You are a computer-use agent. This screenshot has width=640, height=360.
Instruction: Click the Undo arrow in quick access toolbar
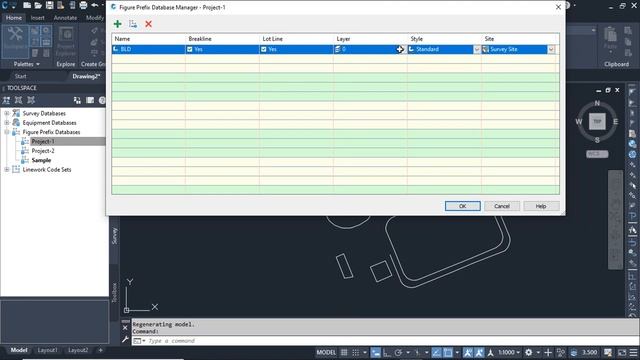(x=95, y=5)
